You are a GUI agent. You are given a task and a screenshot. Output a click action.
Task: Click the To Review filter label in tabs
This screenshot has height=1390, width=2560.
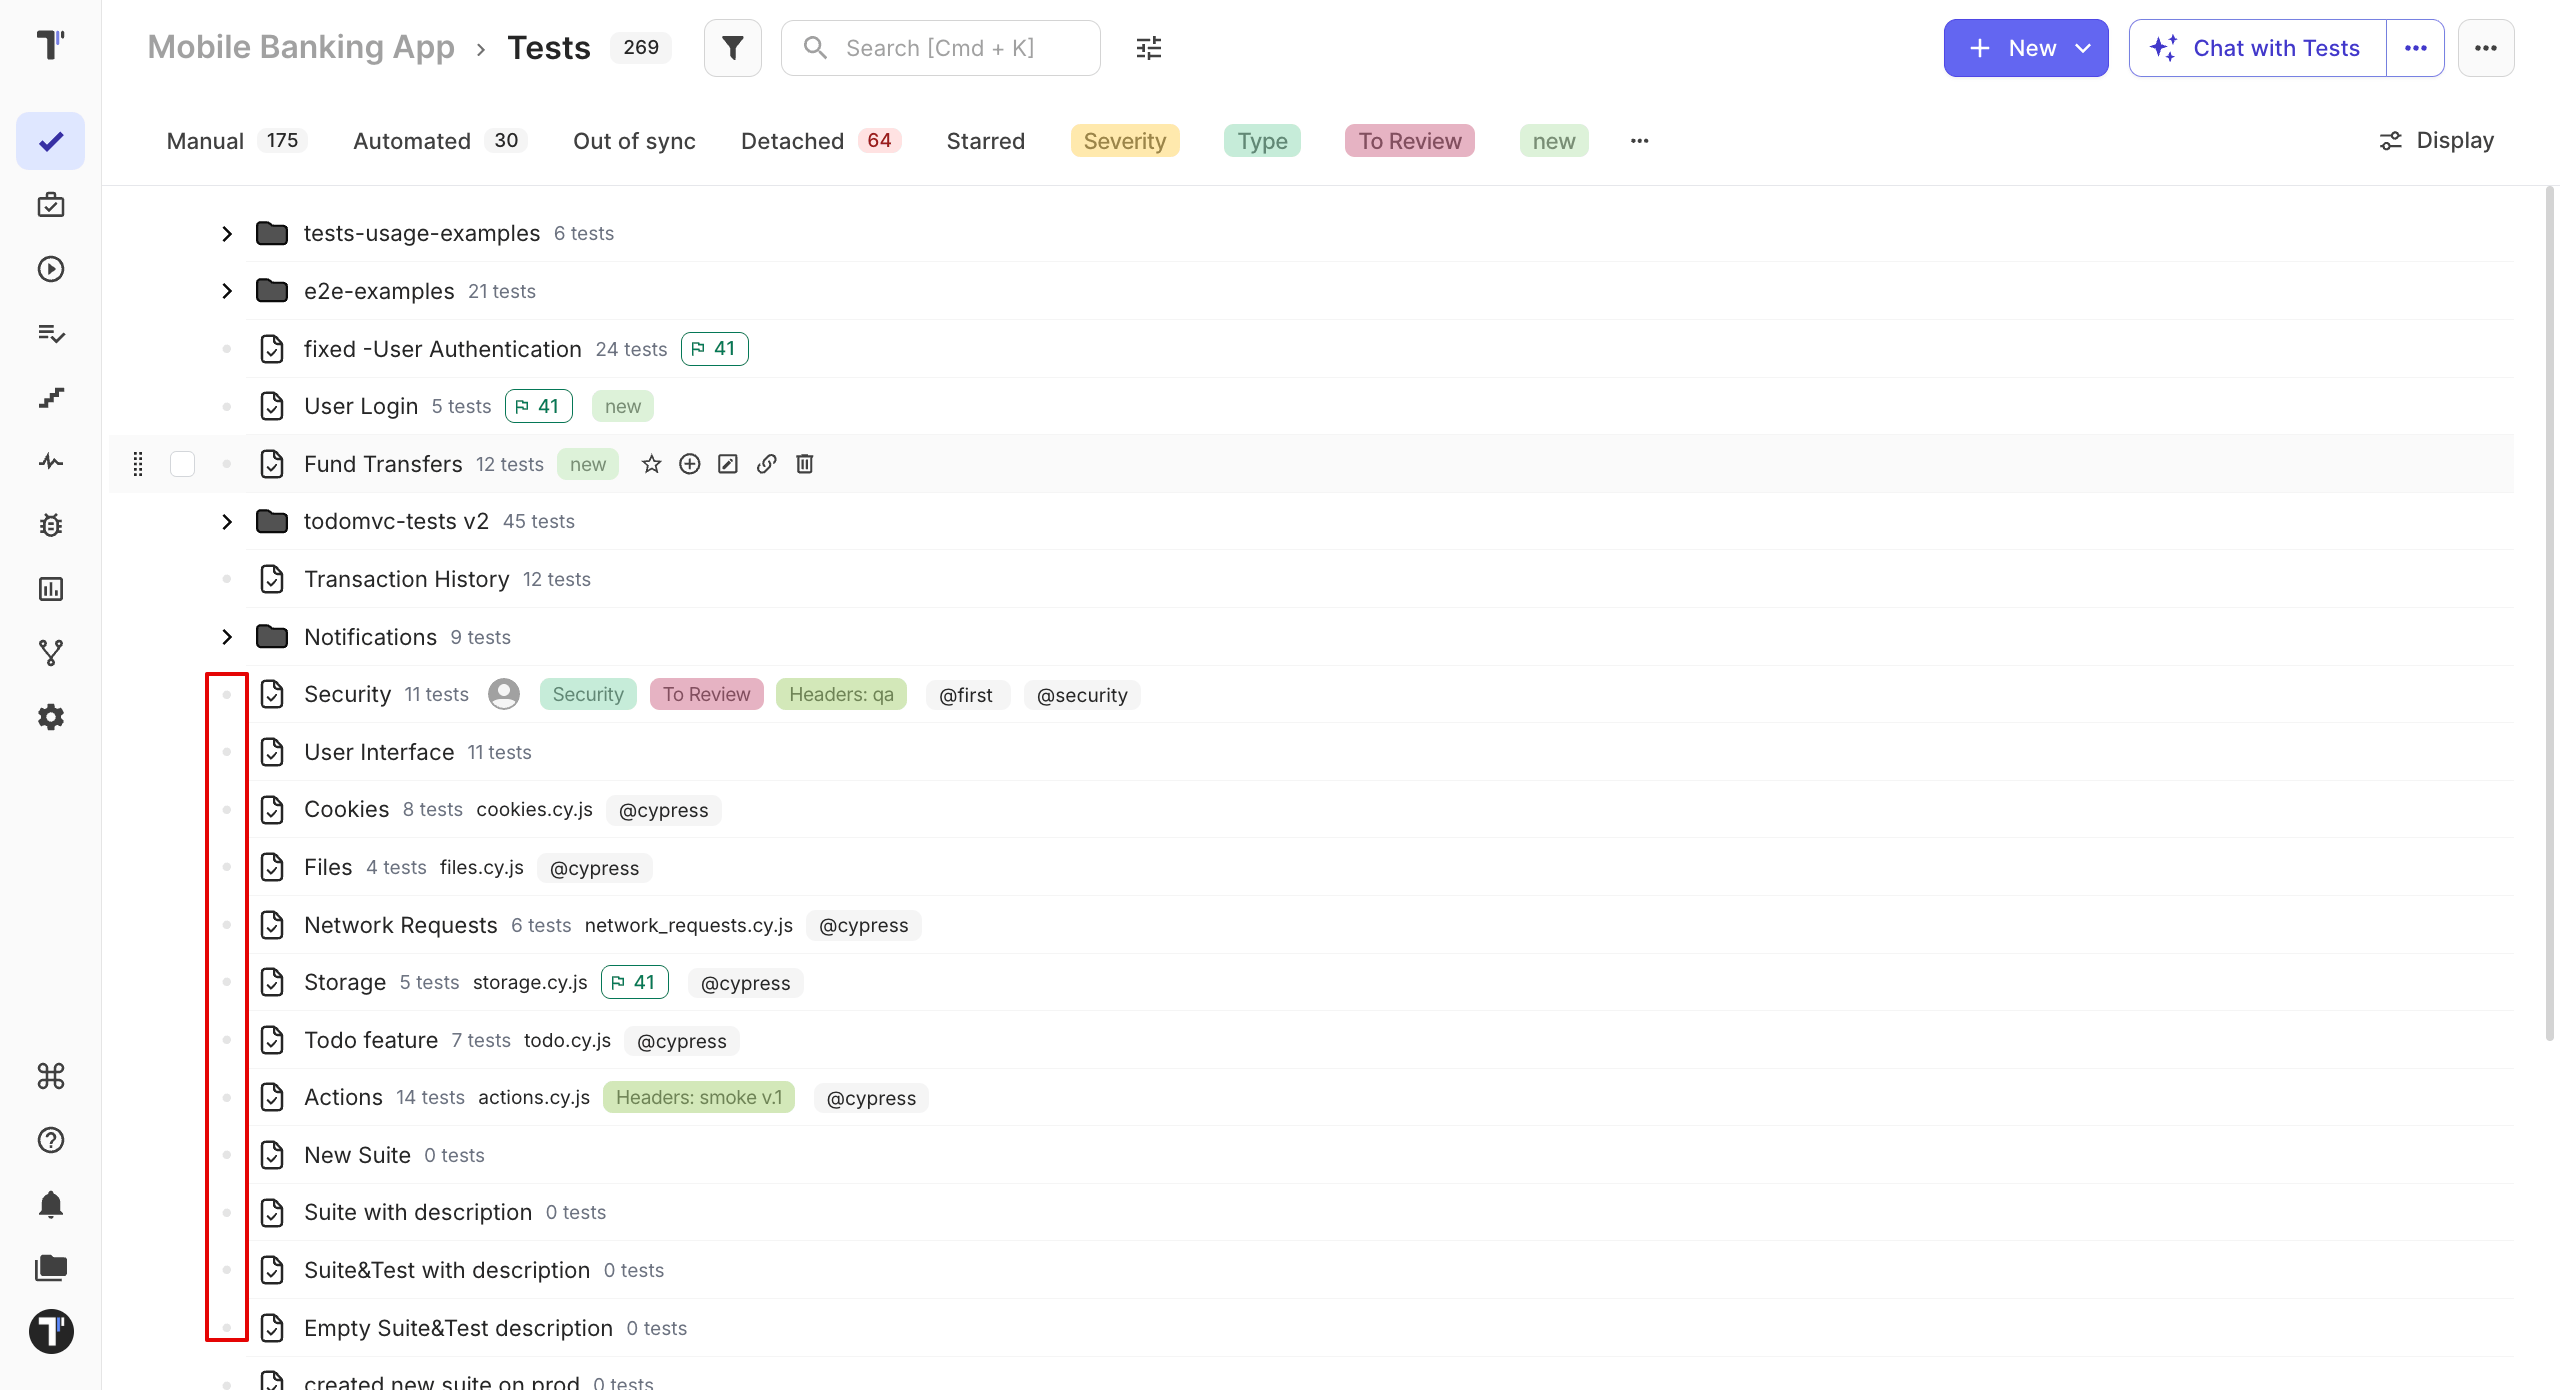point(1410,141)
